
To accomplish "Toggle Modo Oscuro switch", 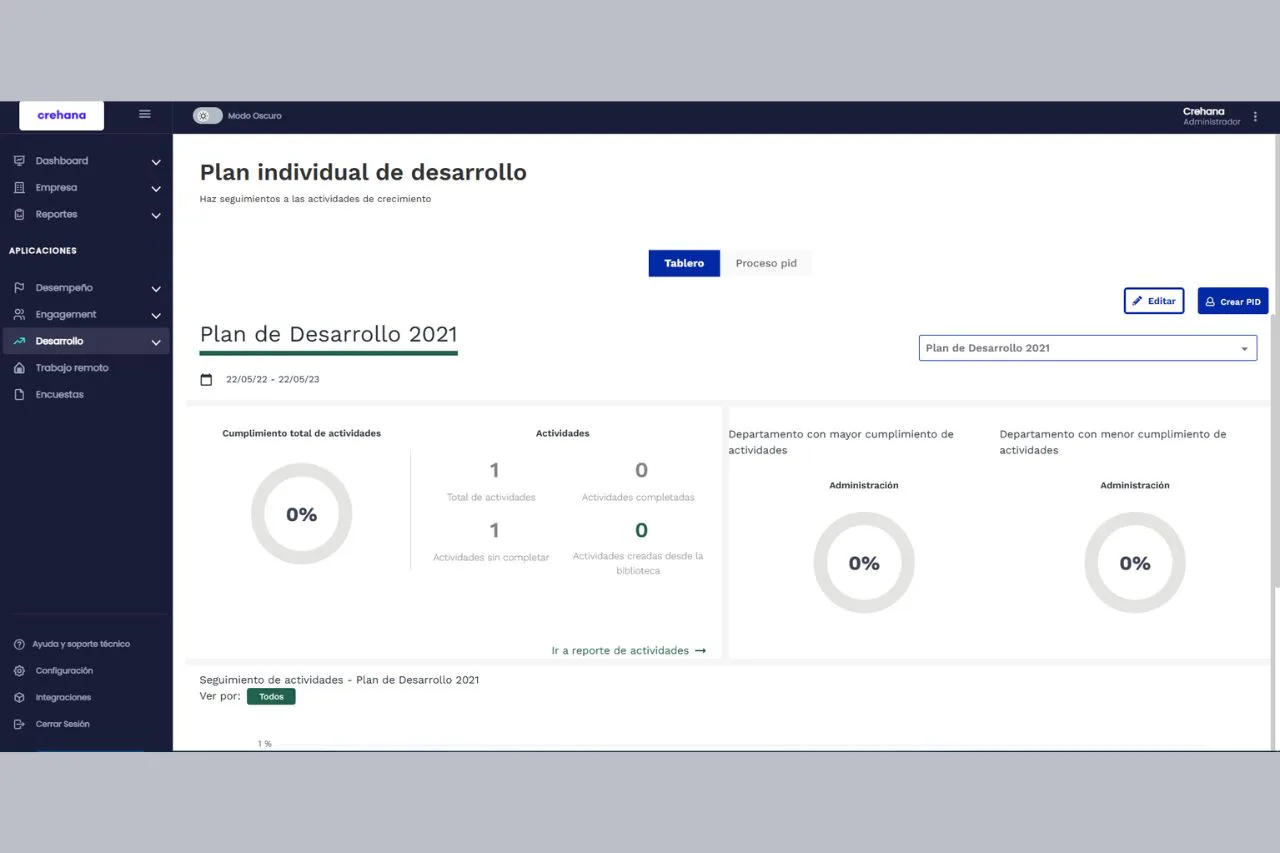I will 207,115.
